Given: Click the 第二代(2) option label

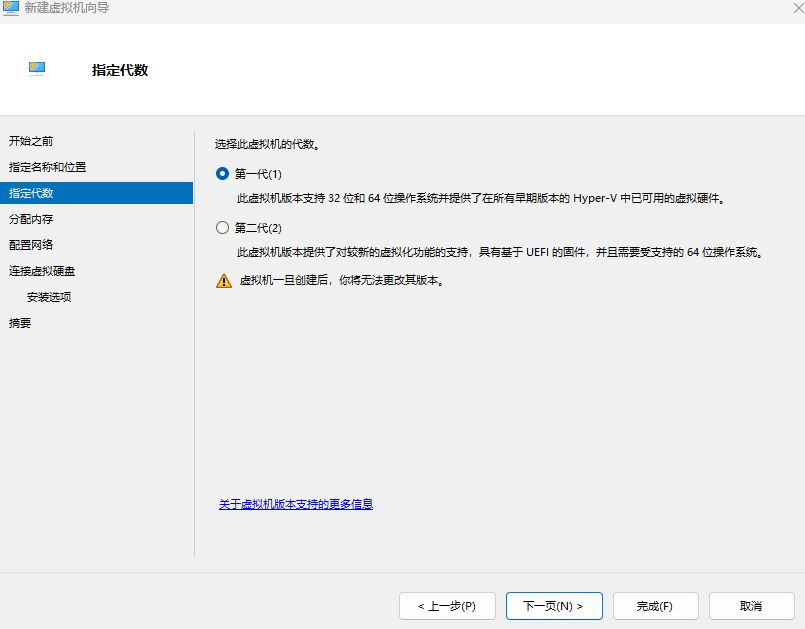Looking at the screenshot, I should pos(258,228).
